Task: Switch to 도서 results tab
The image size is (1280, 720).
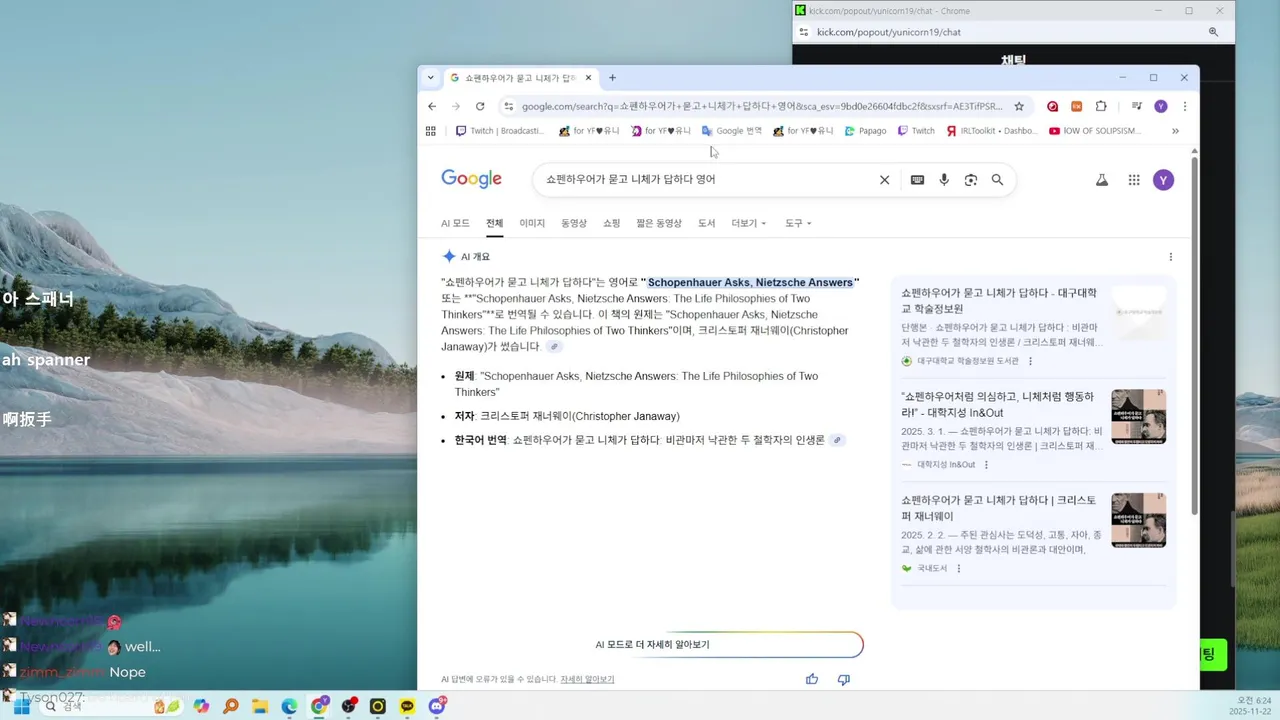Action: point(706,223)
